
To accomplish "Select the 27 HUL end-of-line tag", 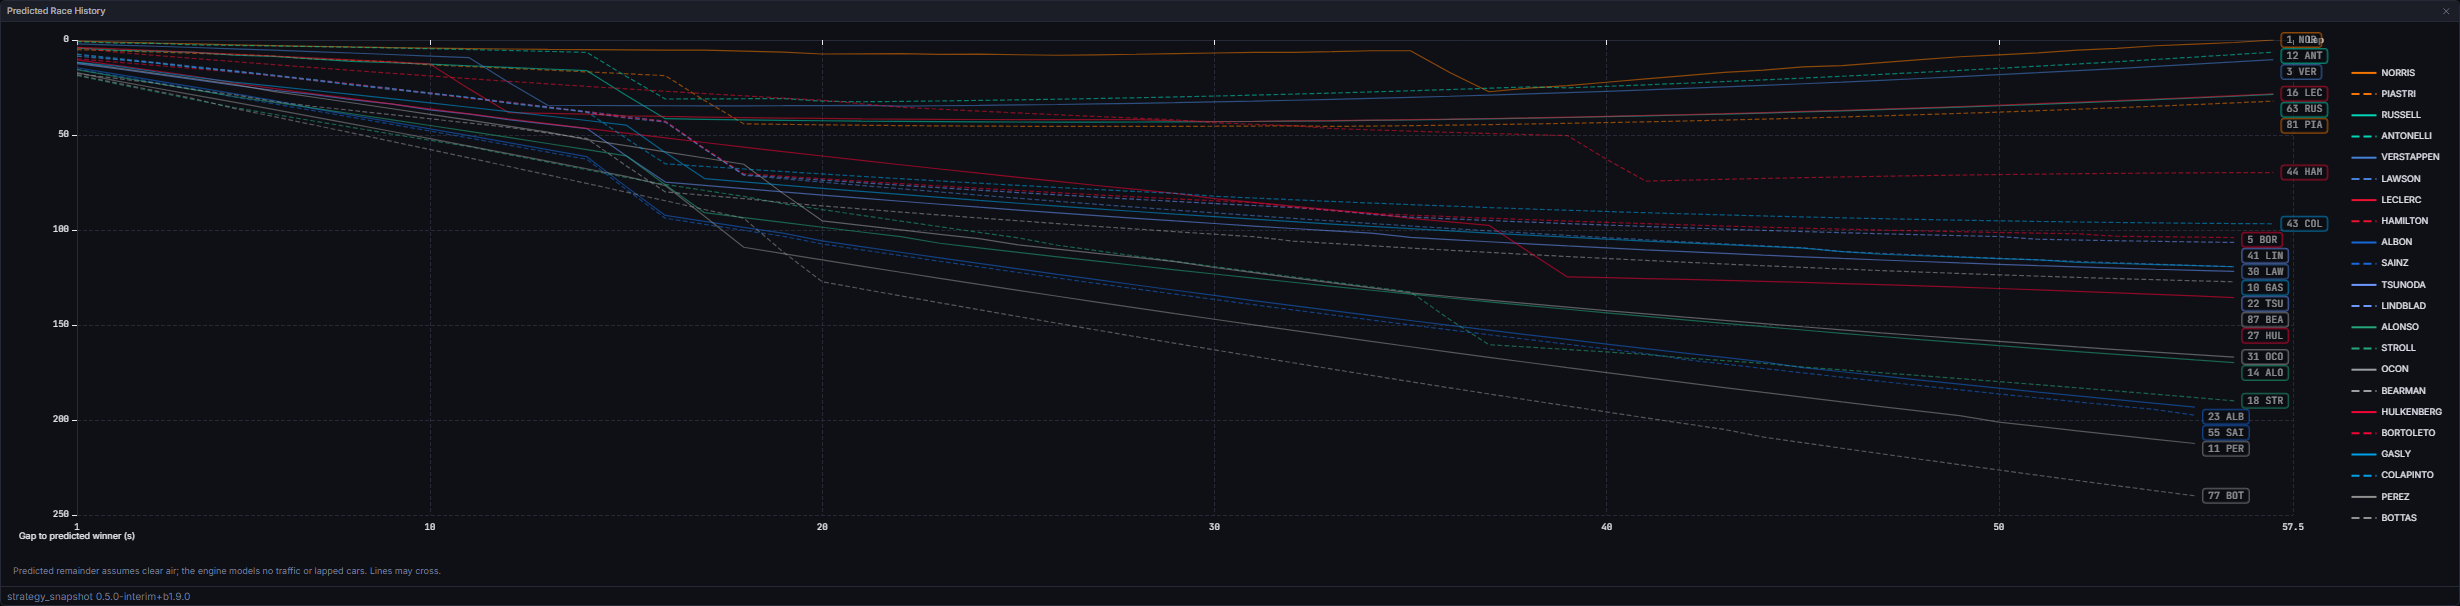I will 2265,336.
